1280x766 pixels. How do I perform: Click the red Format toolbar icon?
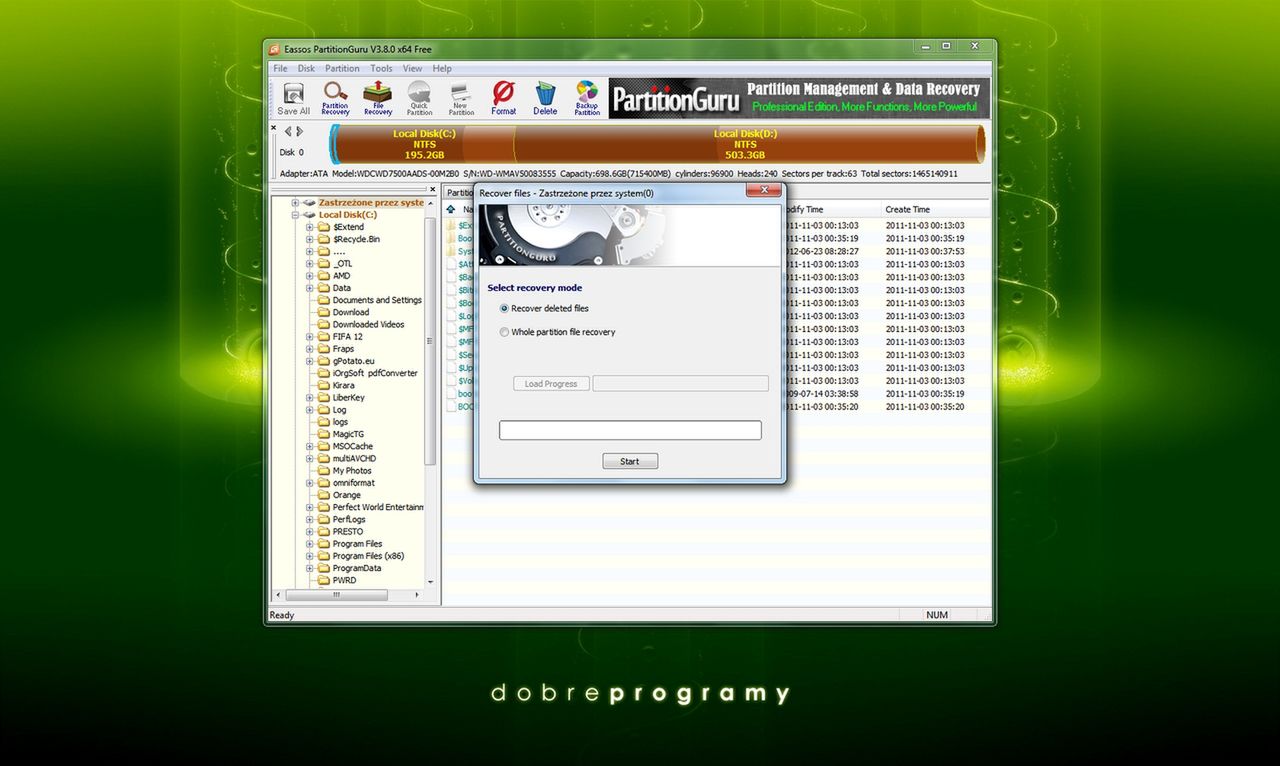[x=504, y=98]
